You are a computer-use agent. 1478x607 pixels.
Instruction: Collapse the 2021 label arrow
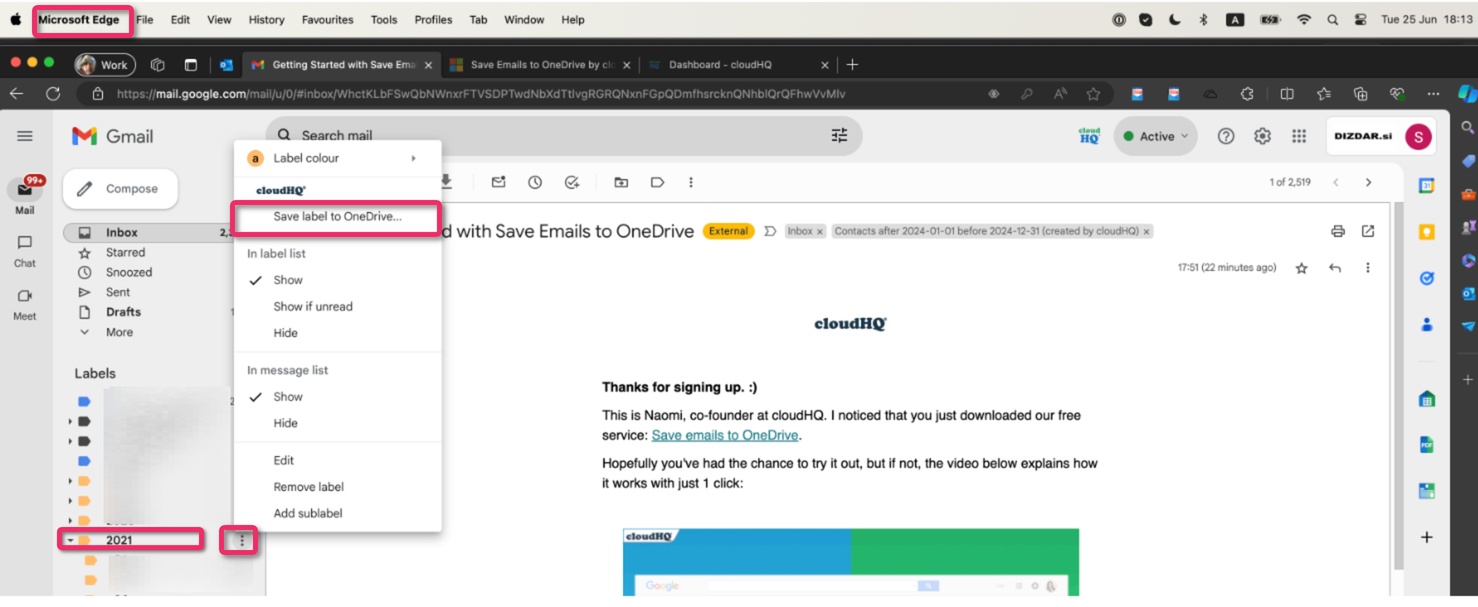tap(70, 541)
